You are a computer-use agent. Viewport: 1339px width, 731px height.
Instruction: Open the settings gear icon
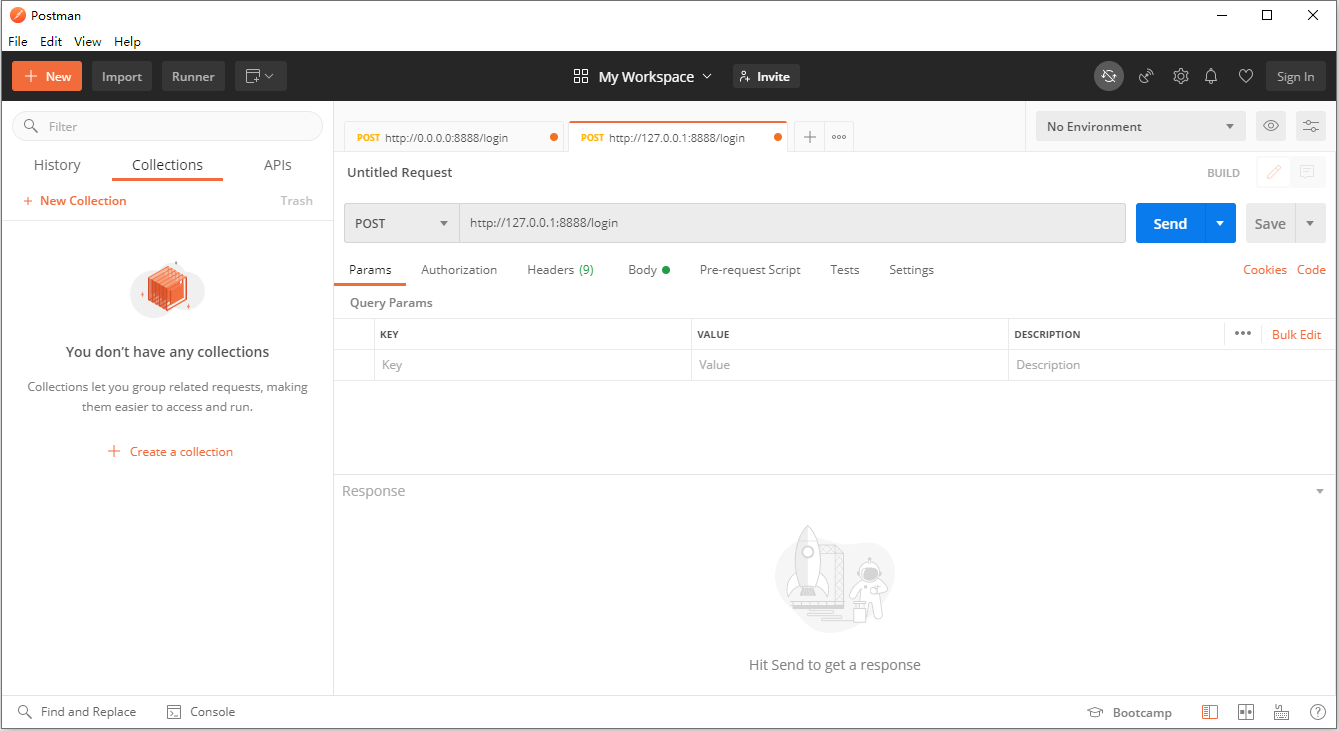[1181, 76]
